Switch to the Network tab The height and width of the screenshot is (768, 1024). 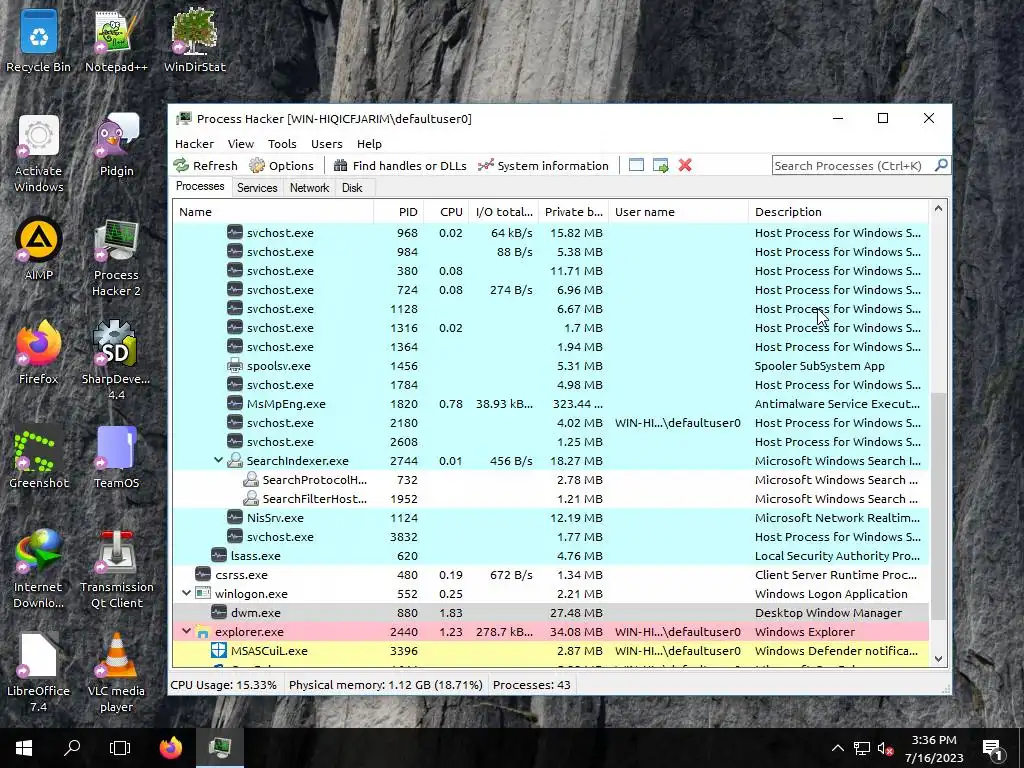click(x=309, y=188)
